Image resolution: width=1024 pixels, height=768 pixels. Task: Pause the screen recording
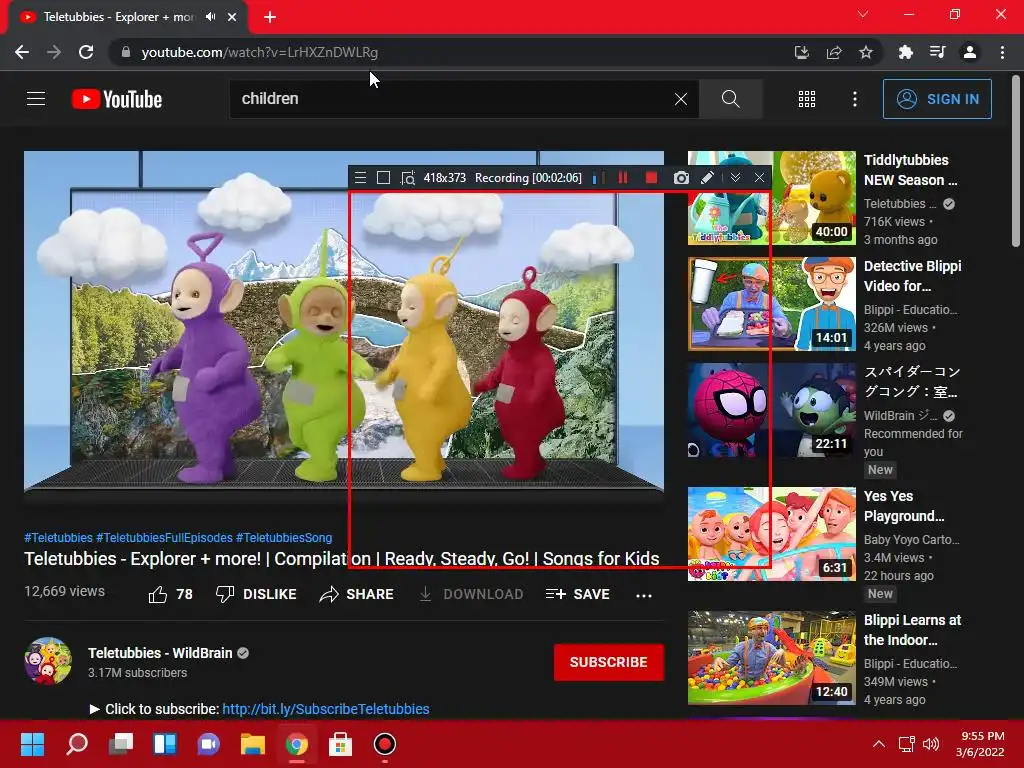point(623,178)
